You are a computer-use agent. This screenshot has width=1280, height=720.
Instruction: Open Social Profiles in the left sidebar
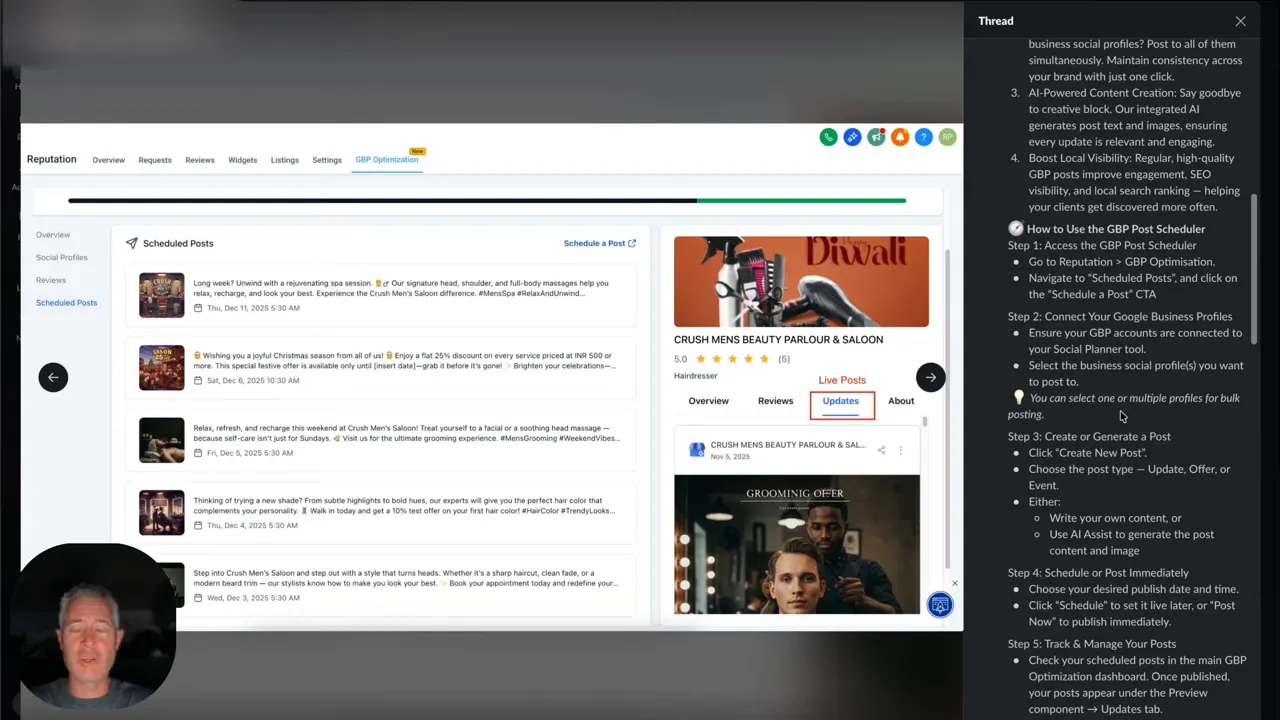(x=61, y=257)
